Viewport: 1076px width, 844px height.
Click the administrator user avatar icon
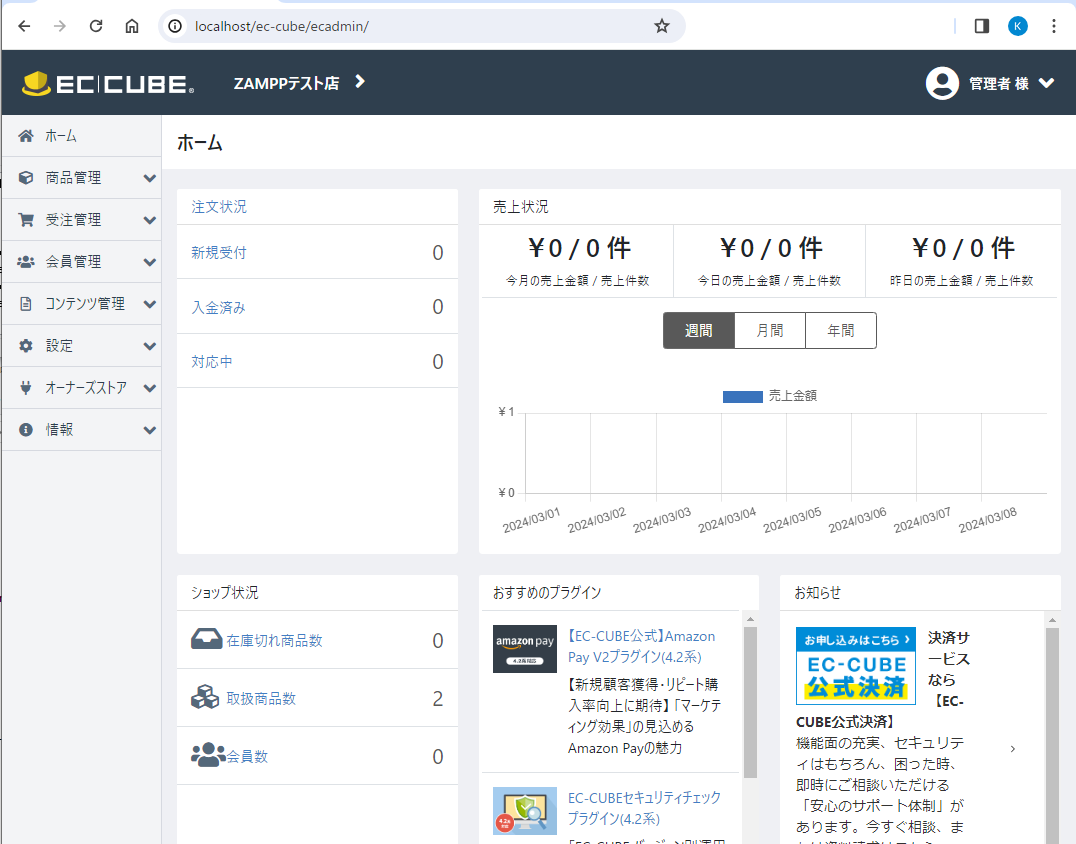[942, 84]
